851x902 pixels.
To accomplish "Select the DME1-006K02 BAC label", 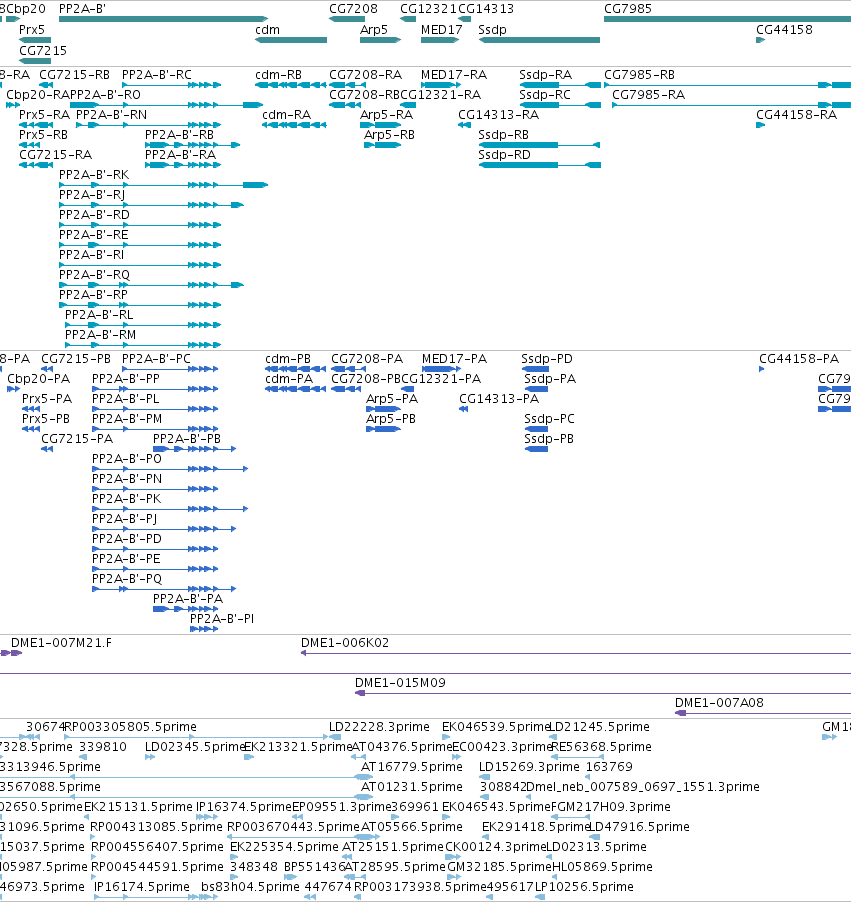I will (x=345, y=643).
